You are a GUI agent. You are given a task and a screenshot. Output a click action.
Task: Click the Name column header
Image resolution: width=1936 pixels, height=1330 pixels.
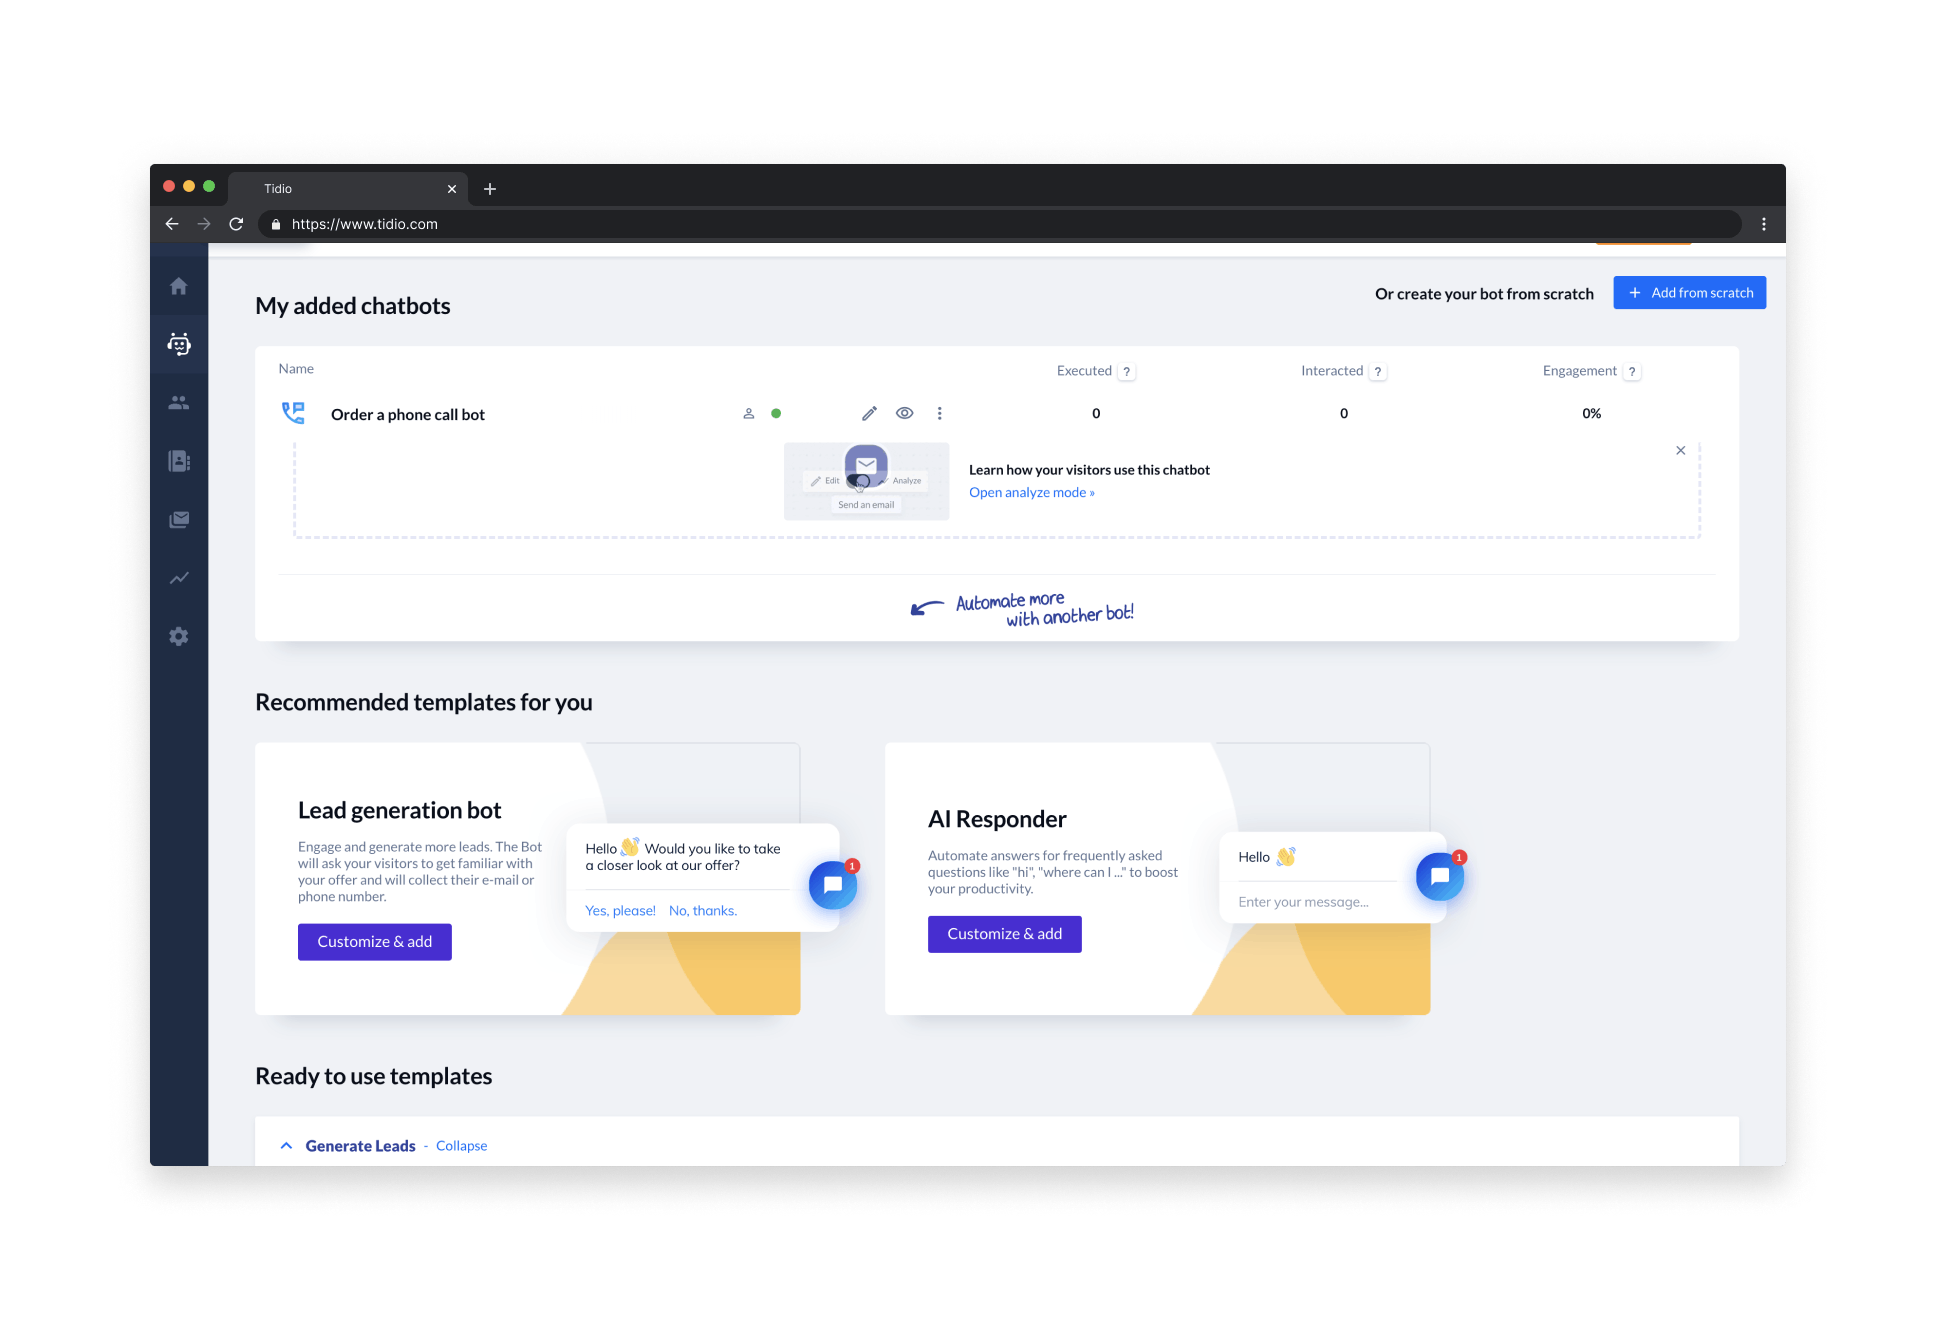click(x=296, y=369)
